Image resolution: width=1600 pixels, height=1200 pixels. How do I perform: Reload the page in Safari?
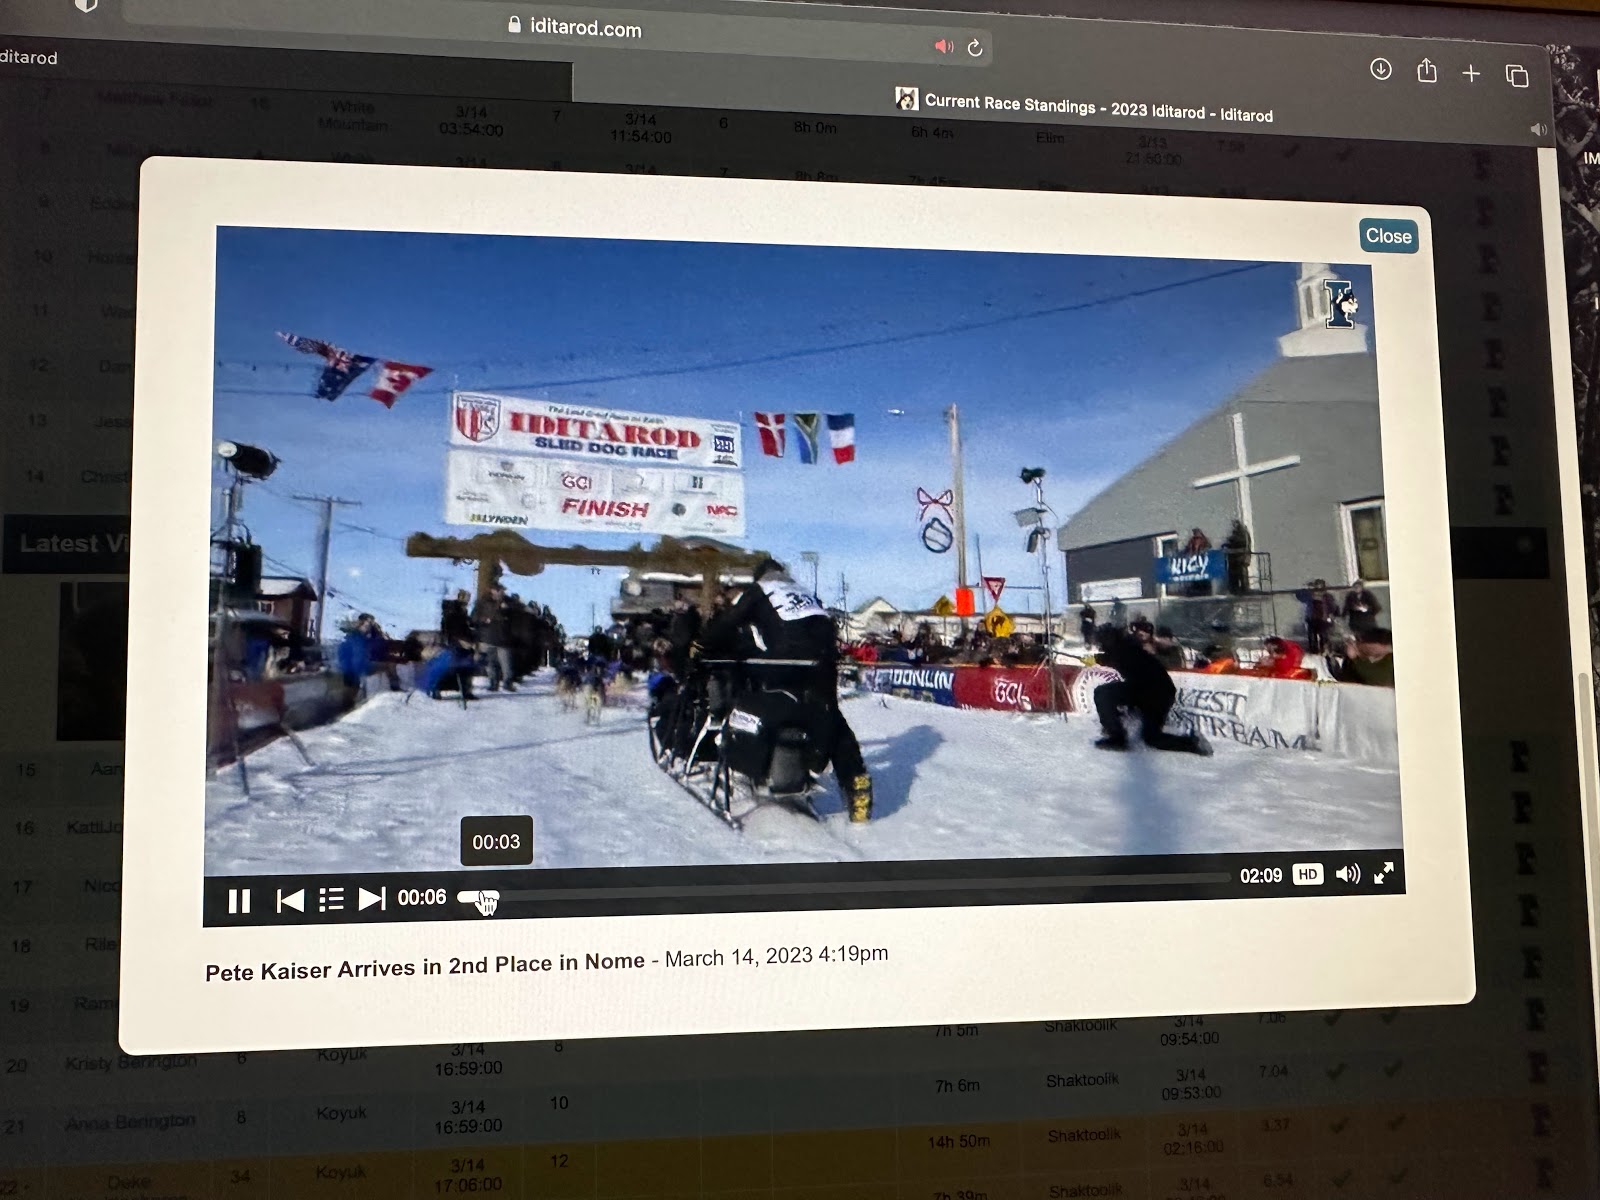pos(975,47)
